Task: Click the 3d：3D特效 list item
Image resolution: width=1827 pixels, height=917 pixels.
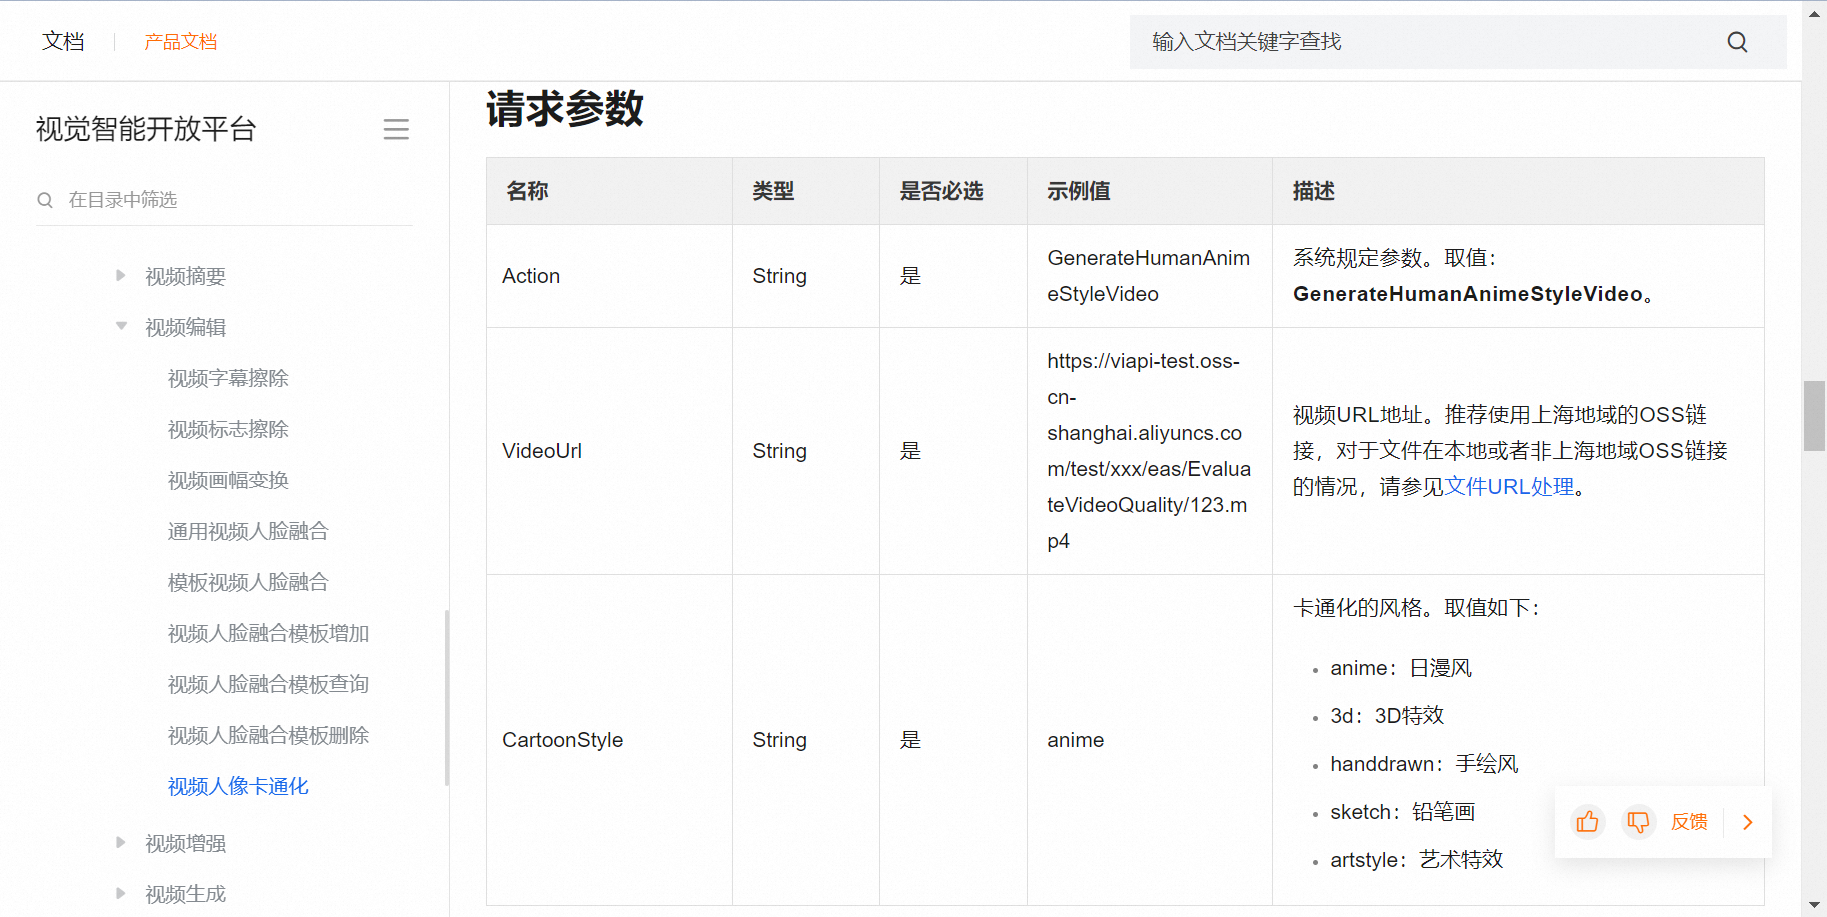Action: coord(1387,716)
